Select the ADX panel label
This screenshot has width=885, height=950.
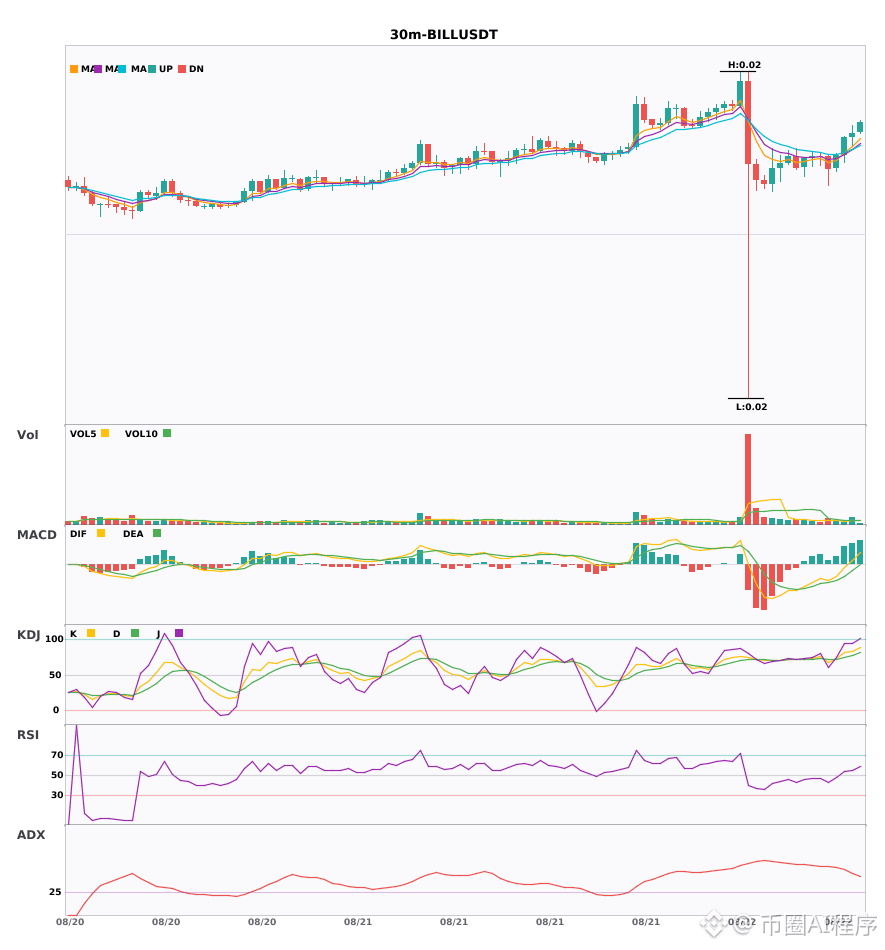pos(31,835)
